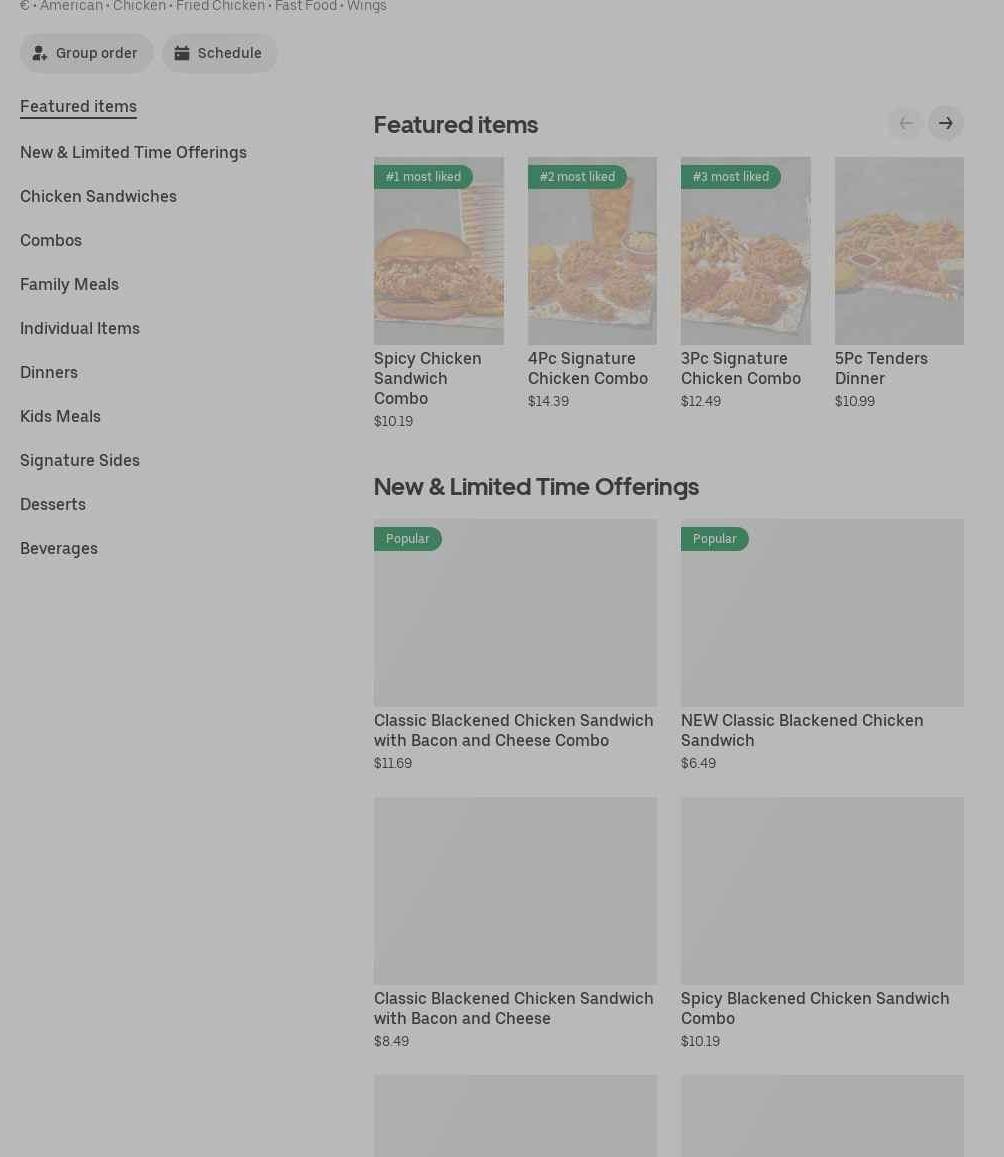Select Featured items in the sidebar menu

click(x=78, y=106)
